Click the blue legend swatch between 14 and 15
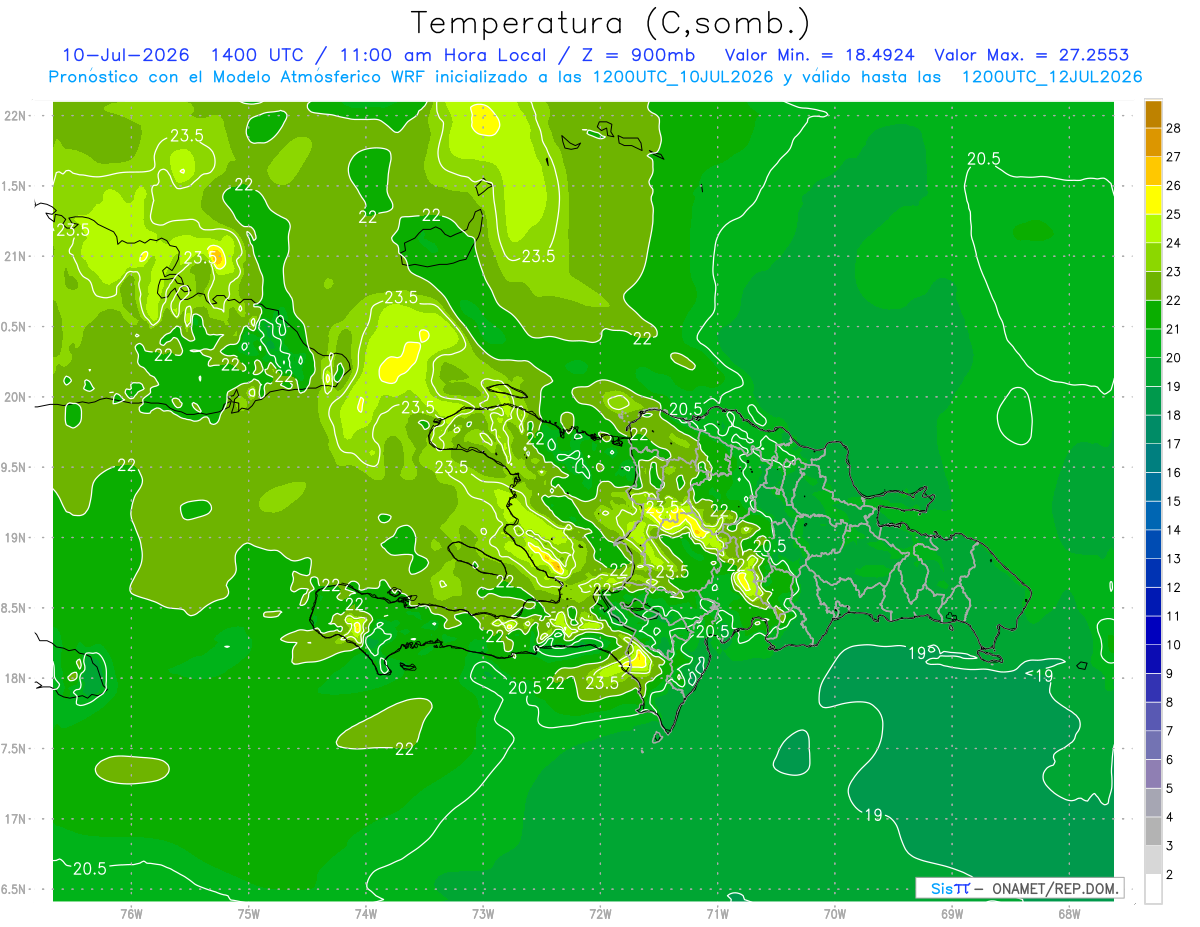 [x=1153, y=515]
